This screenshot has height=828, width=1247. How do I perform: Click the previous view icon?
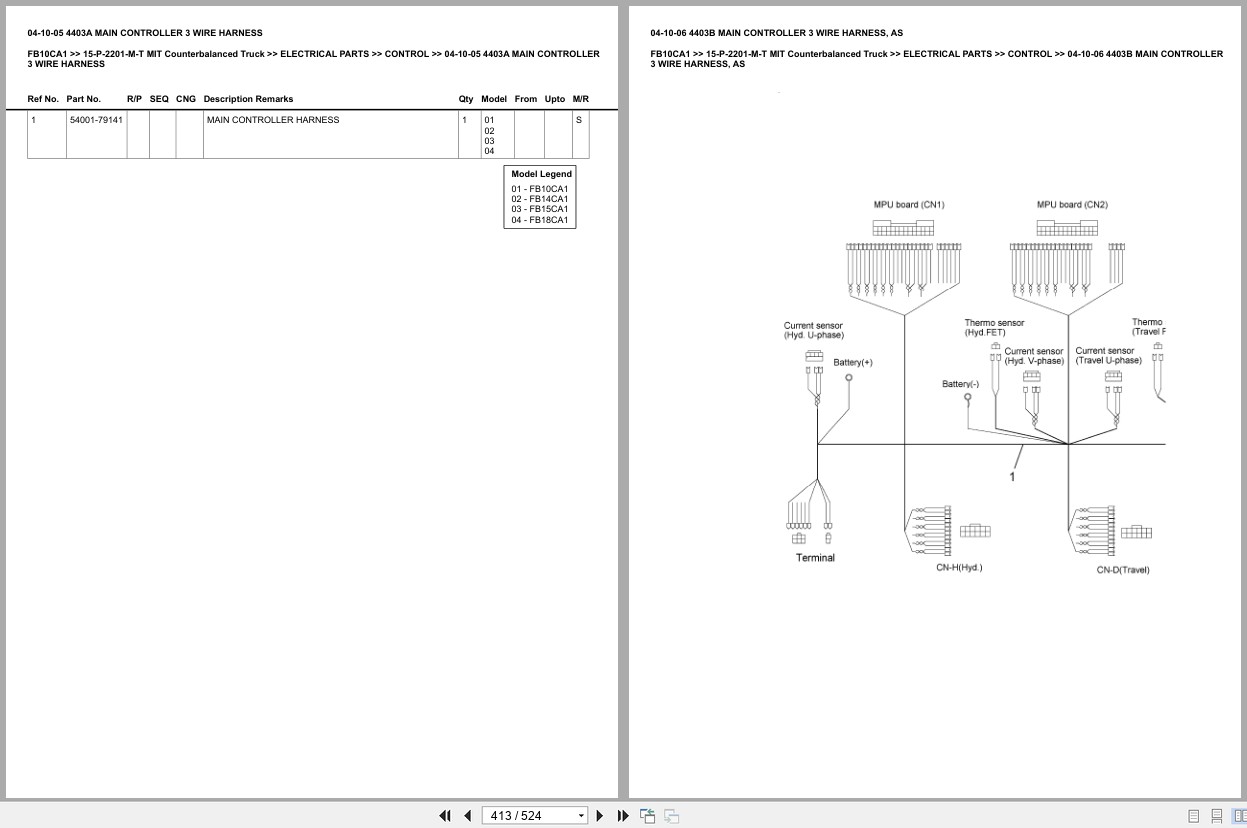648,816
